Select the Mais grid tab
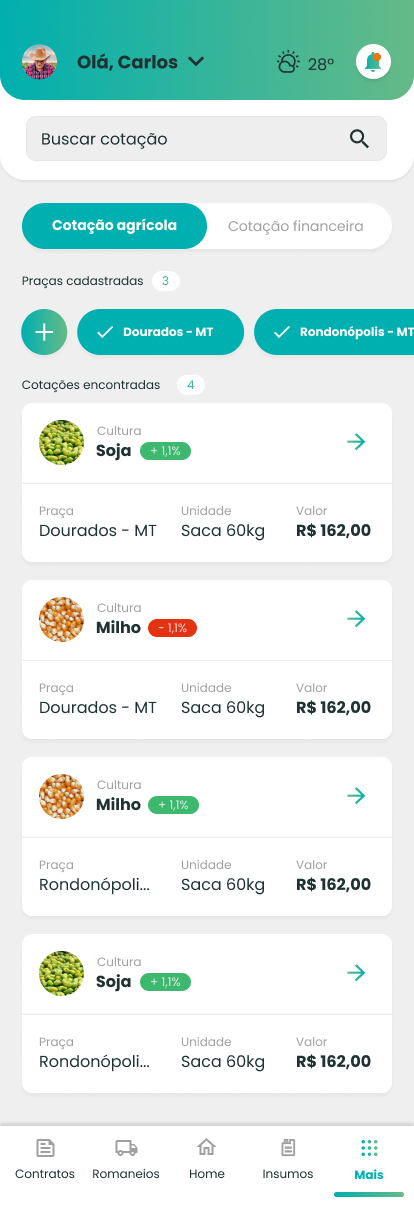This screenshot has height=1206, width=414. click(x=369, y=1160)
